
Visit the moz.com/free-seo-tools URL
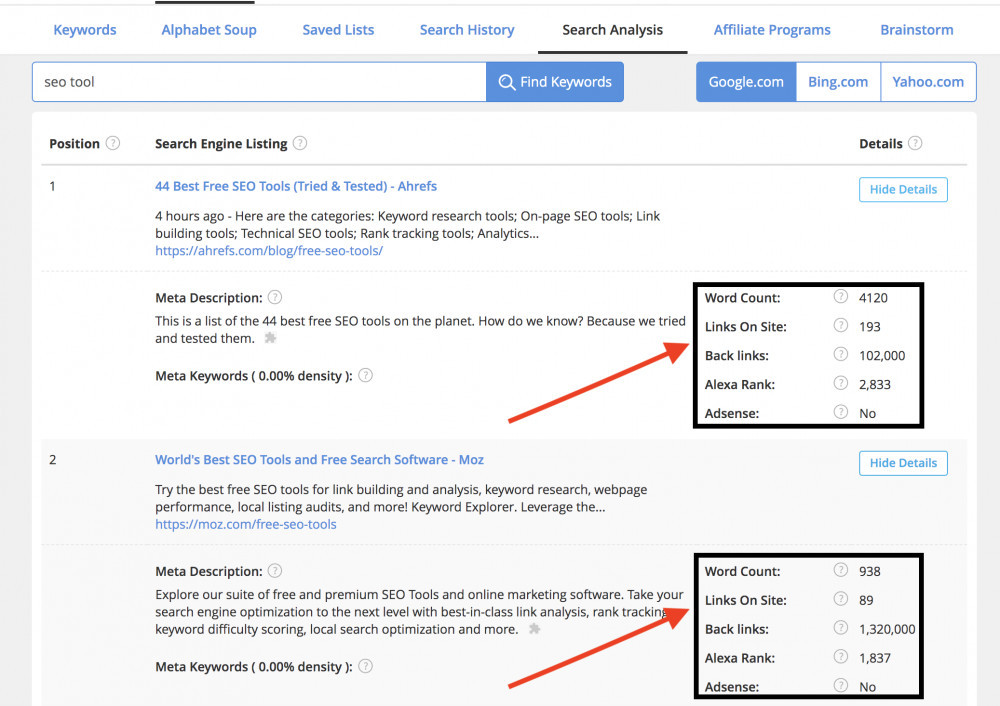(246, 524)
